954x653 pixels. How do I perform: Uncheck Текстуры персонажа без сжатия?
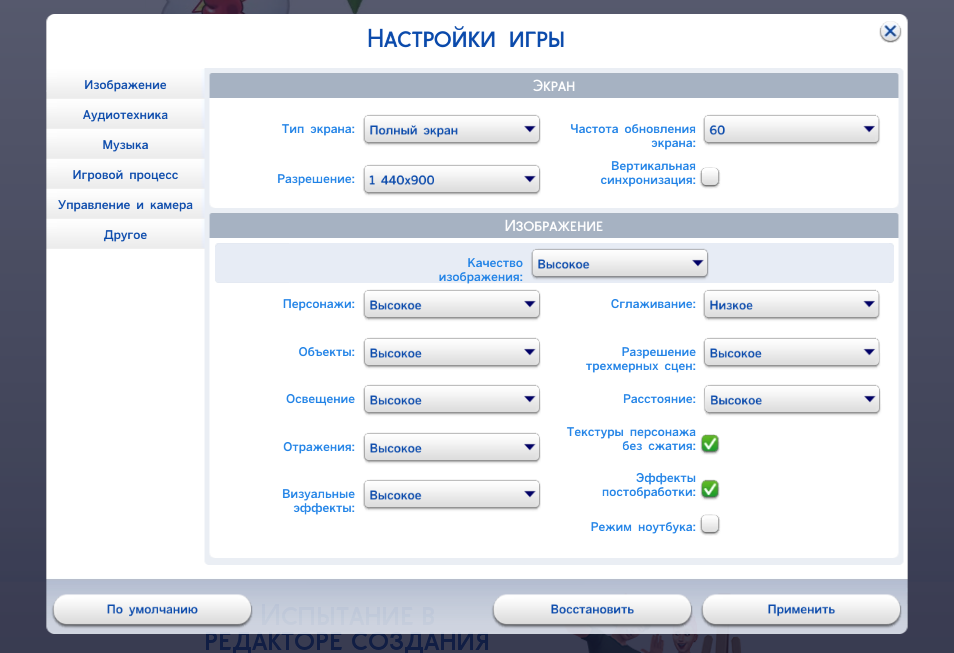tap(710, 444)
